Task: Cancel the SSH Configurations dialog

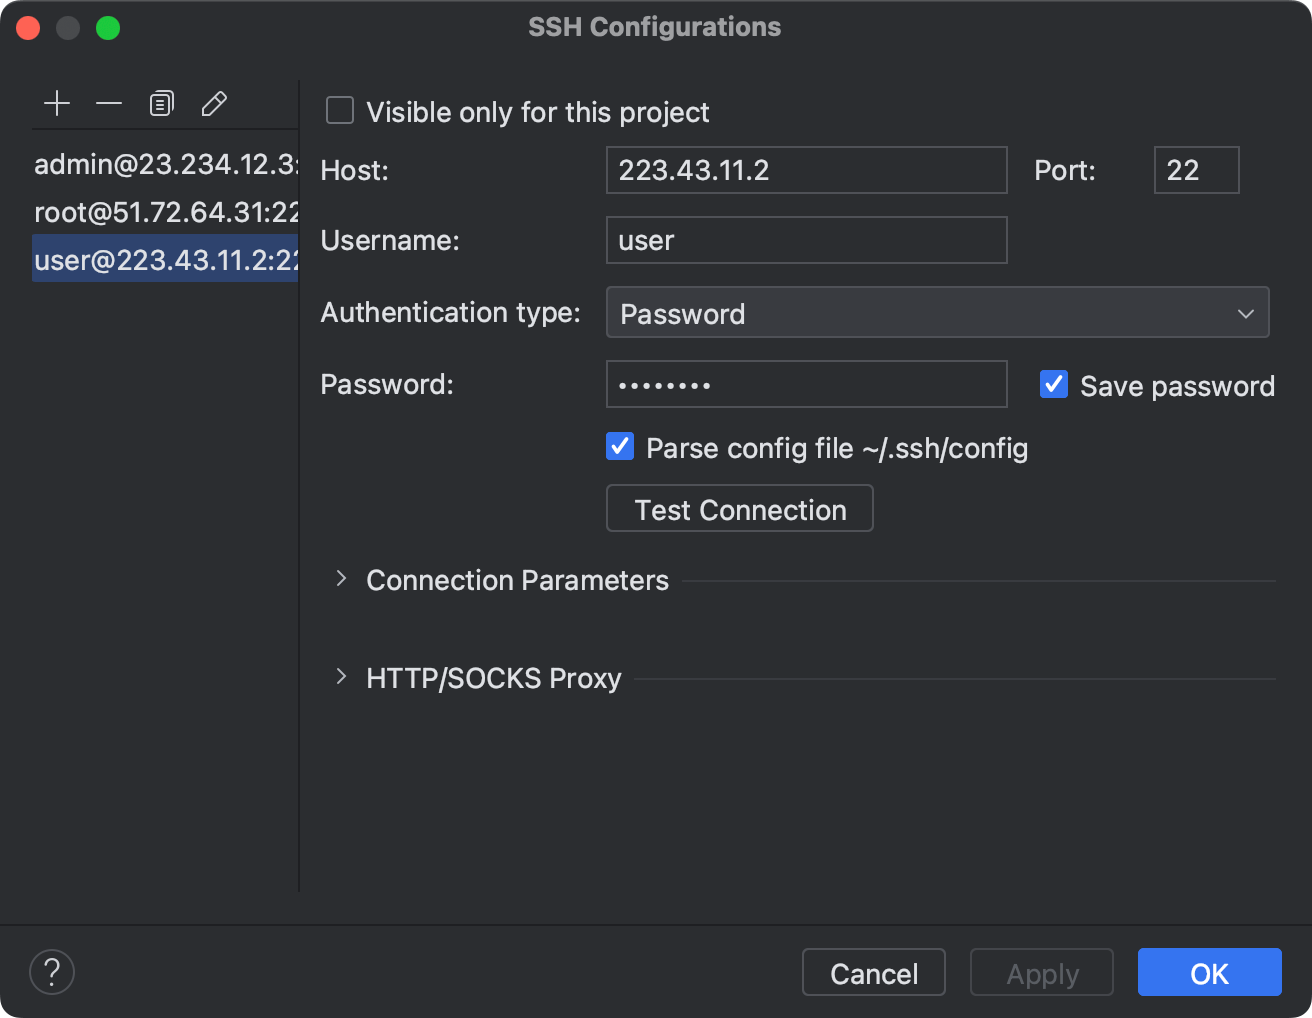Action: tap(873, 971)
